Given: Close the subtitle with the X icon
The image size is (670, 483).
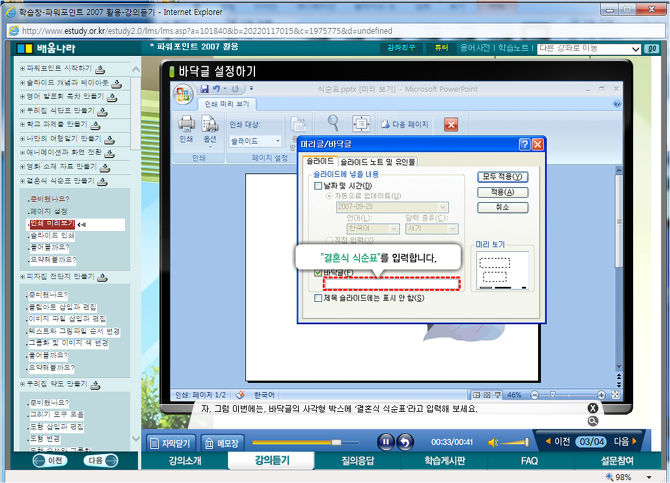Looking at the screenshot, I should click(593, 408).
